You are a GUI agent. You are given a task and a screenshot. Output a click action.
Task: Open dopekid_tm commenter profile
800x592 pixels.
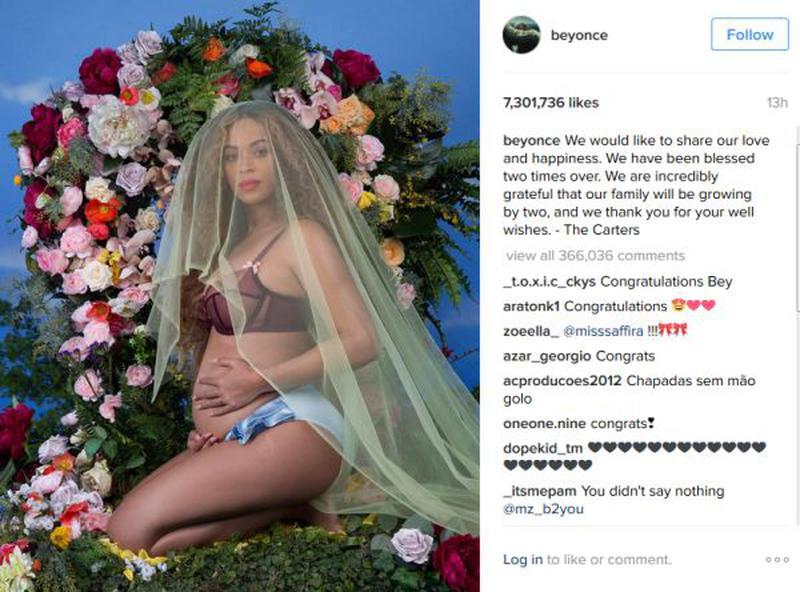[543, 449]
